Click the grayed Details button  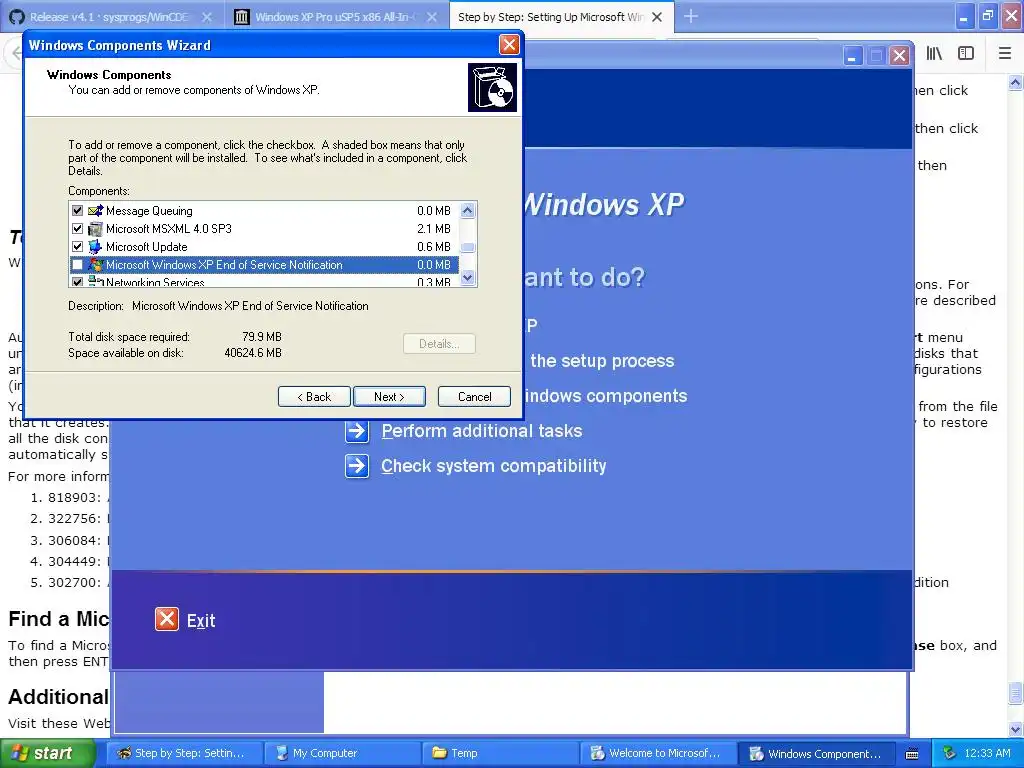pyautogui.click(x=439, y=344)
